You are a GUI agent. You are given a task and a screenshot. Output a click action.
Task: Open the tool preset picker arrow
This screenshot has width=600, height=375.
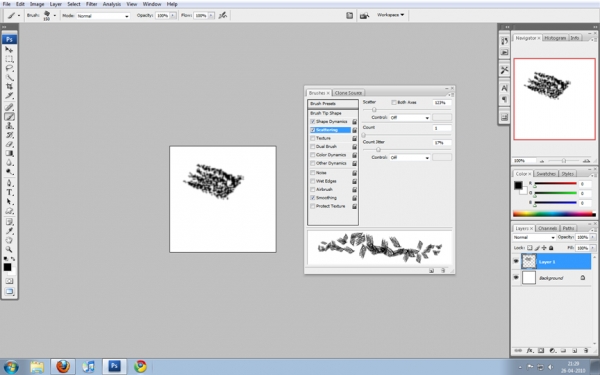click(x=19, y=16)
